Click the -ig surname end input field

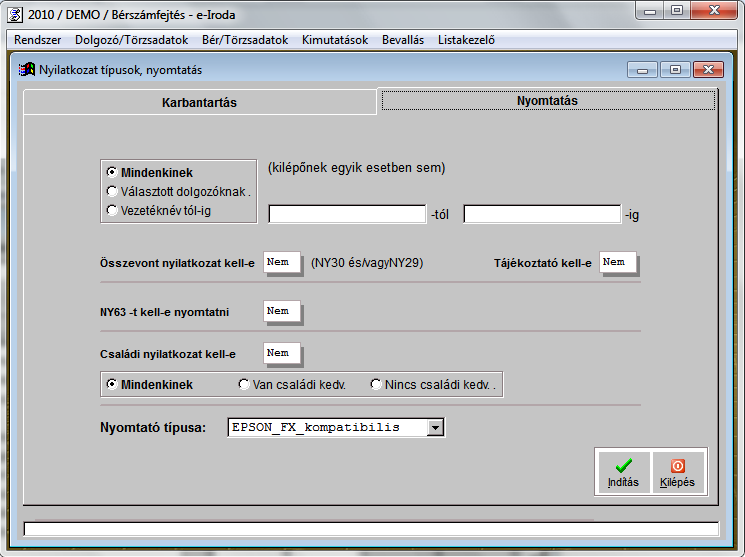pos(542,214)
